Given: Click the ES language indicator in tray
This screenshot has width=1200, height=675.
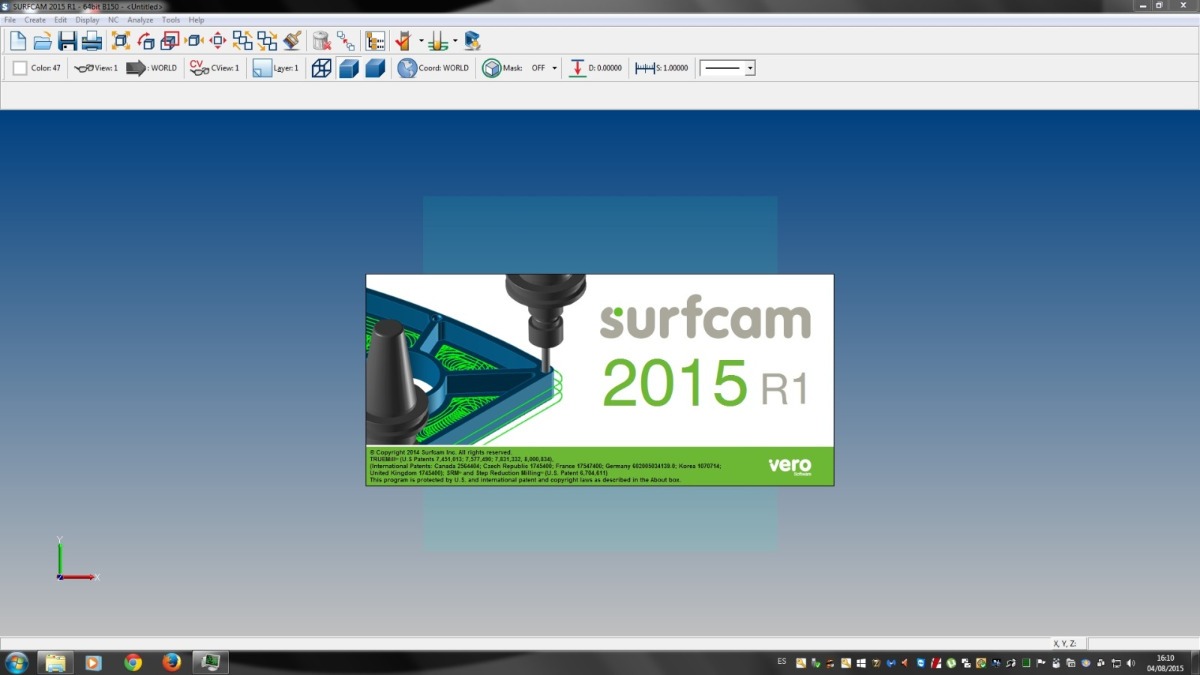Looking at the screenshot, I should pyautogui.click(x=781, y=662).
